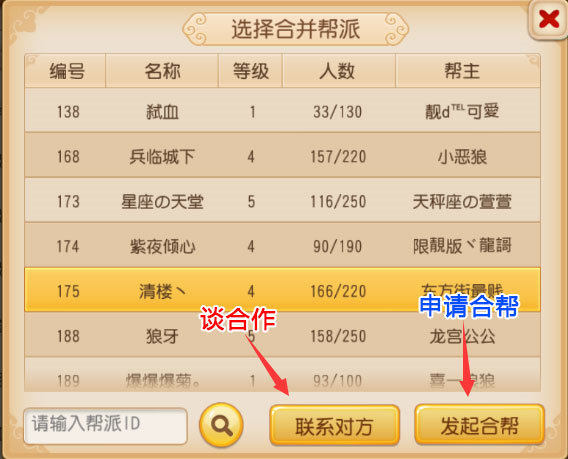Select guild row 188 狼牙
The height and width of the screenshot is (459, 568).
[x=282, y=335]
